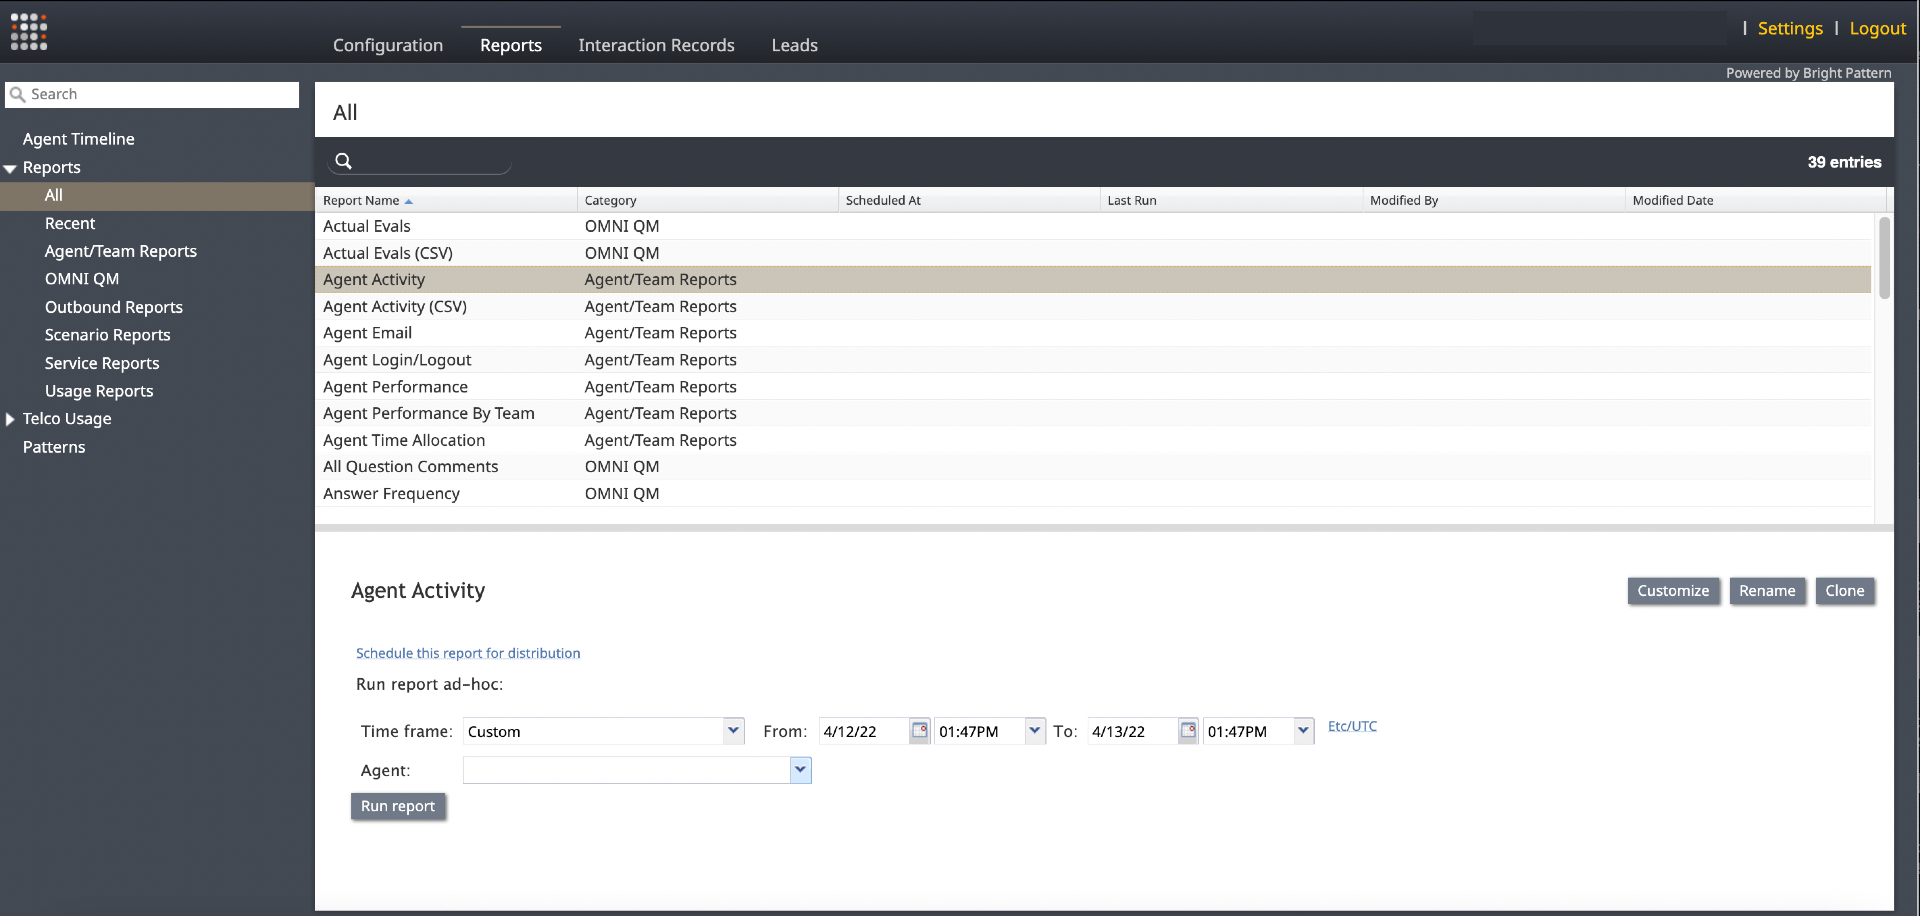Viewport: 1920px width, 916px height.
Task: Sort by Scheduled At column header
Action: [969, 200]
